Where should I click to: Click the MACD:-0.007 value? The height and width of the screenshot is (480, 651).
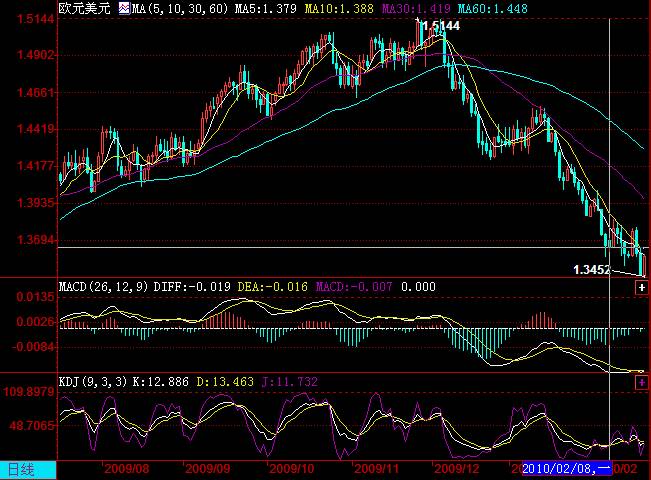pos(354,287)
